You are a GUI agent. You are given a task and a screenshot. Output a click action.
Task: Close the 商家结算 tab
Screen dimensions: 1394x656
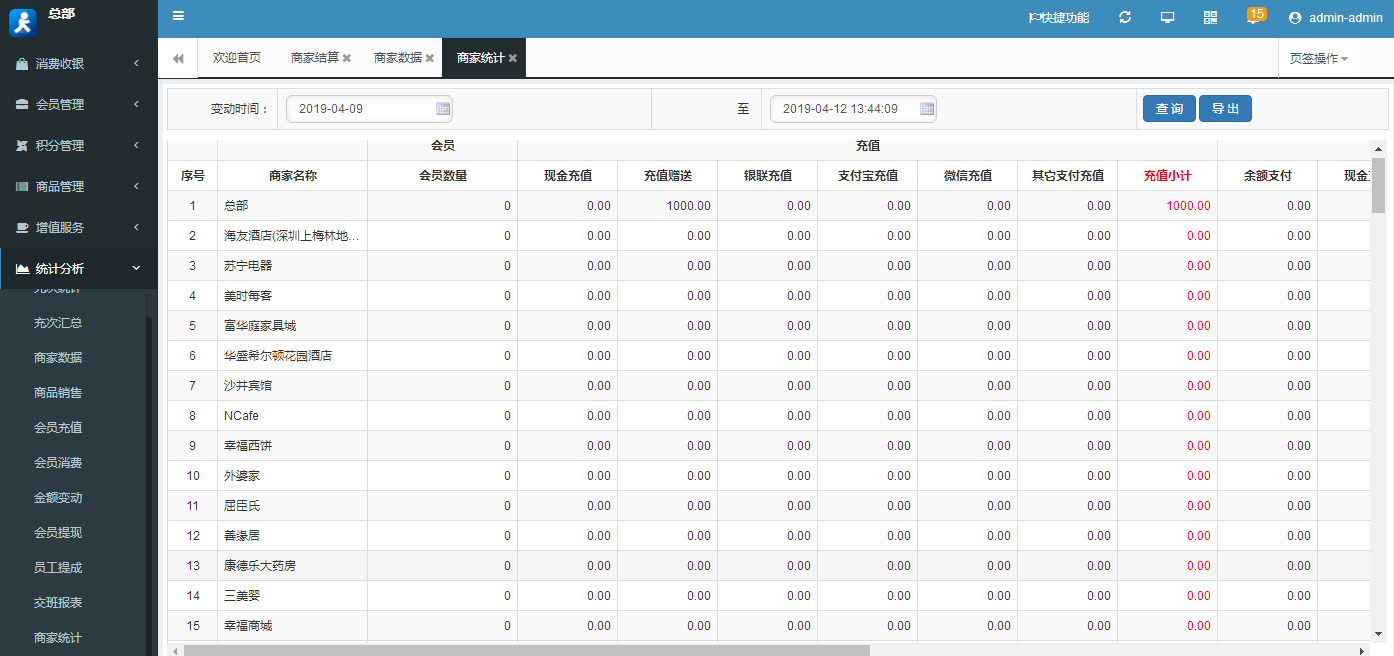pyautogui.click(x=347, y=59)
